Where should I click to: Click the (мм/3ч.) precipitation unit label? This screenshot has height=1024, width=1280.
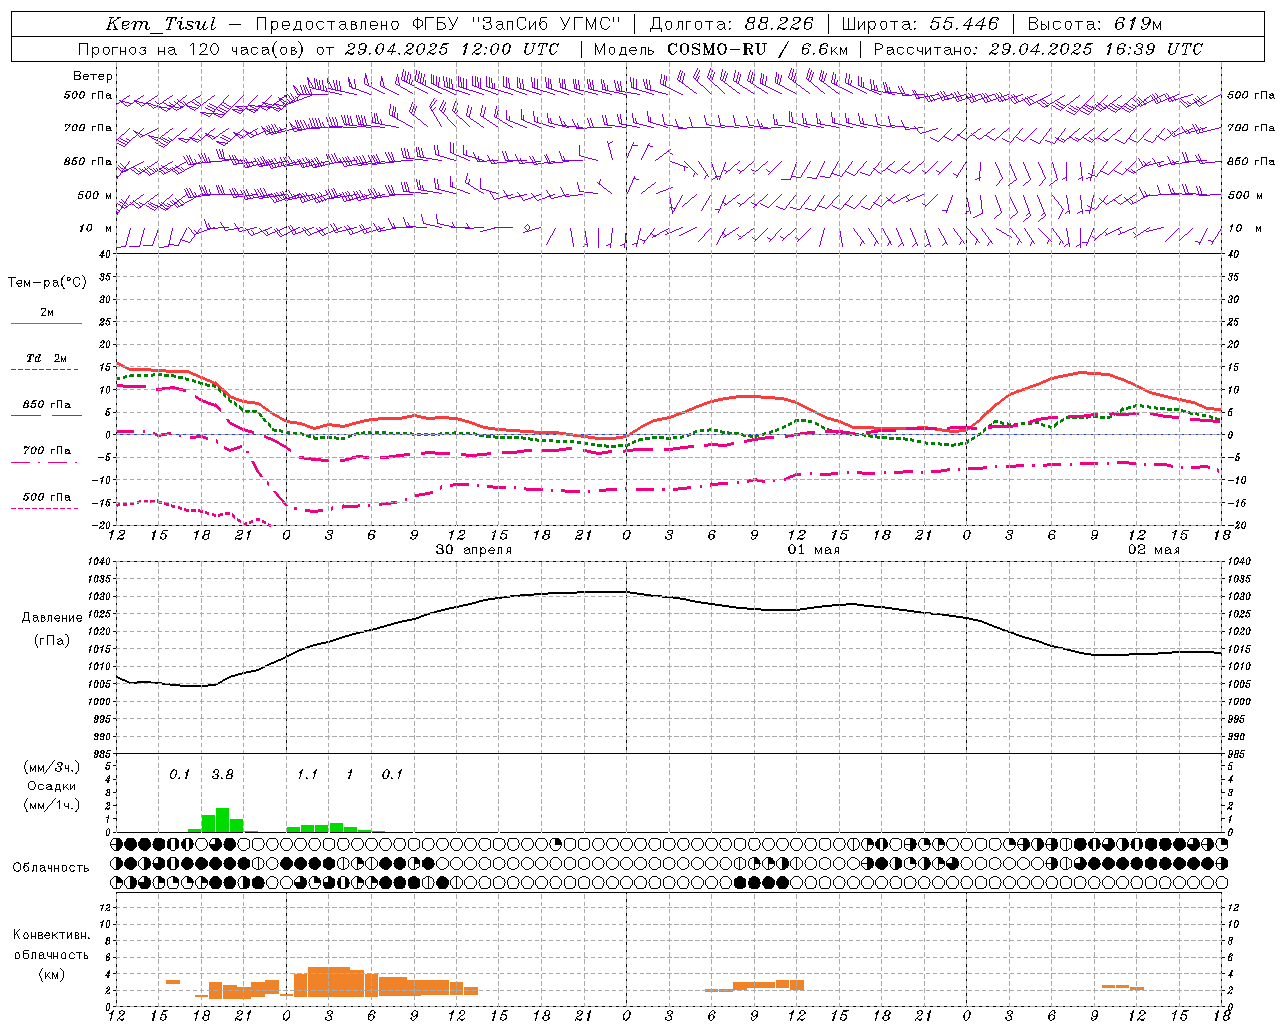[52, 768]
